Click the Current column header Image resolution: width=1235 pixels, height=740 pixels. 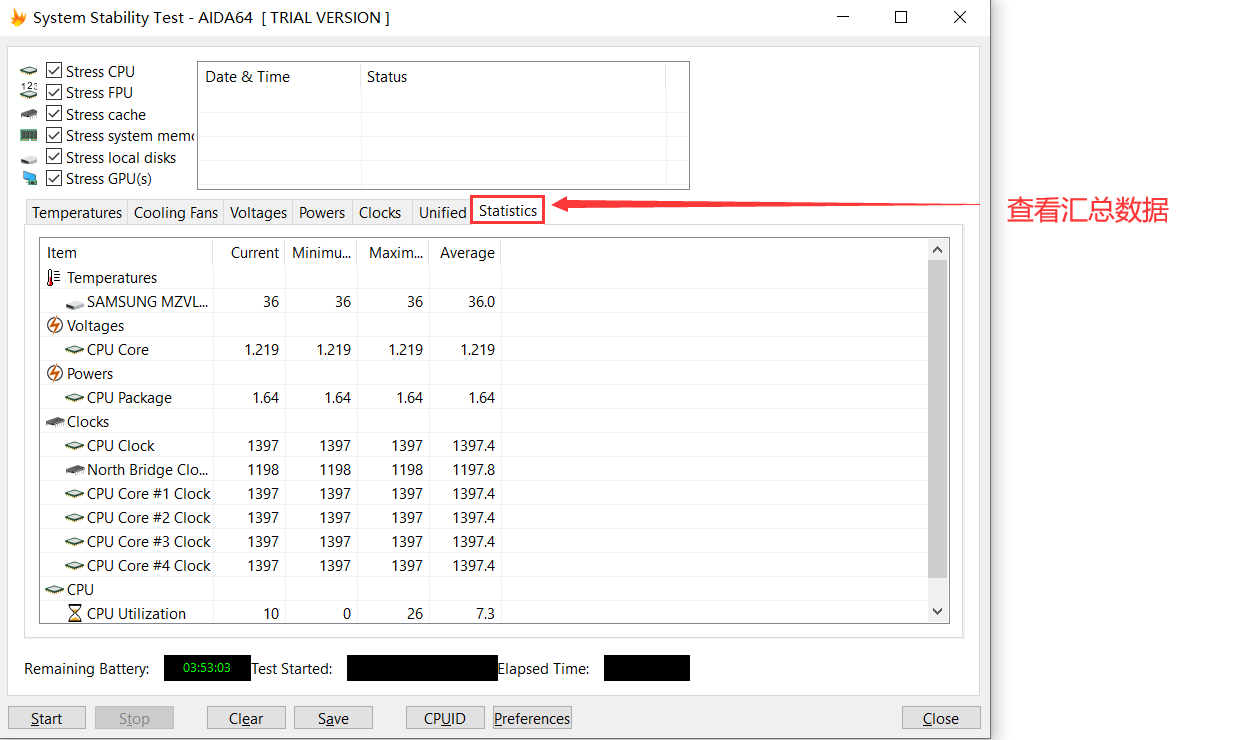(x=249, y=253)
